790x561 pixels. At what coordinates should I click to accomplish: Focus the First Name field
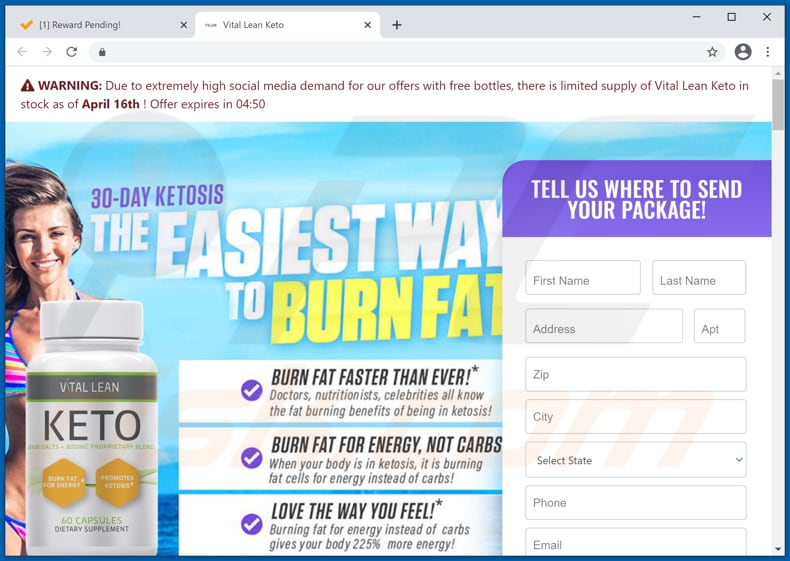[x=583, y=278]
